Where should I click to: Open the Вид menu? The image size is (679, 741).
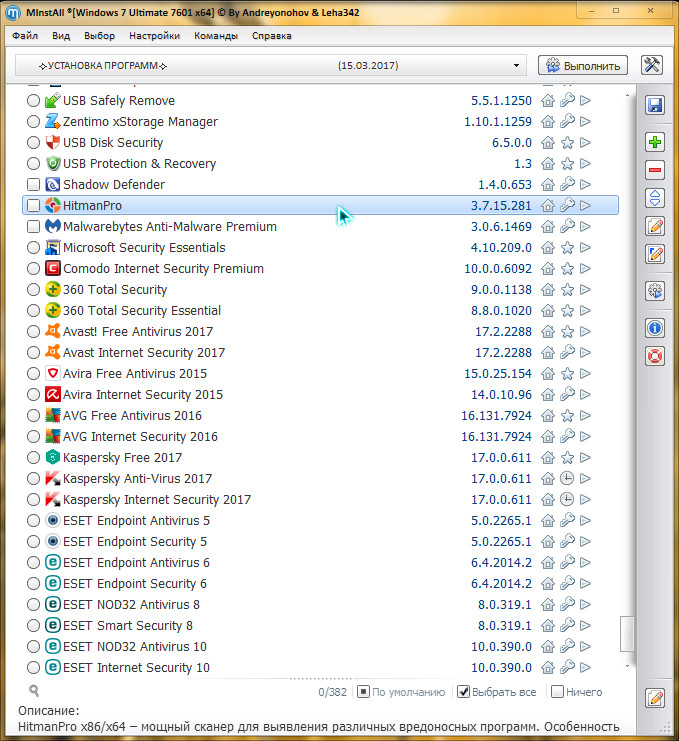tap(61, 35)
